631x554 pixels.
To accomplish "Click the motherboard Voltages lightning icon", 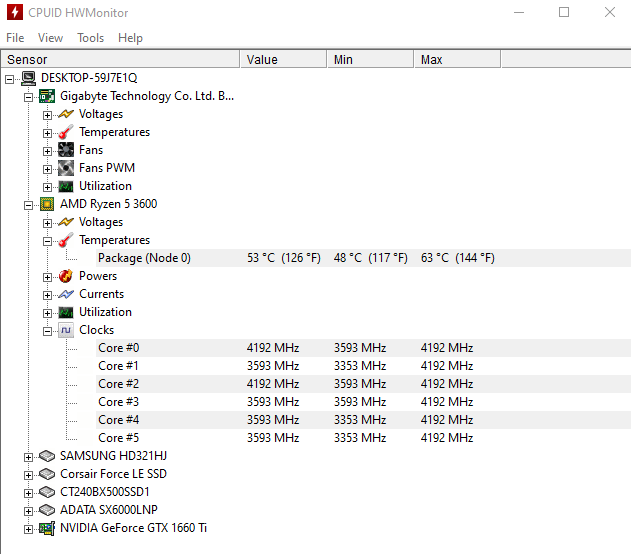I will 66,114.
